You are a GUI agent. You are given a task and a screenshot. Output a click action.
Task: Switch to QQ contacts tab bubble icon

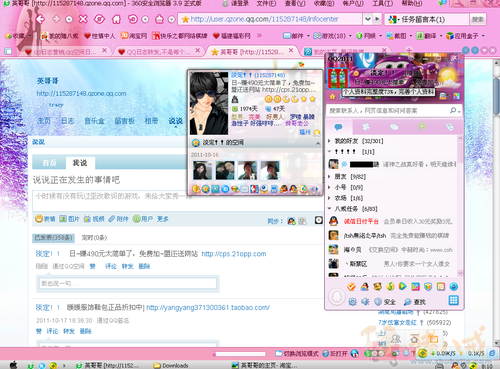coord(338,127)
